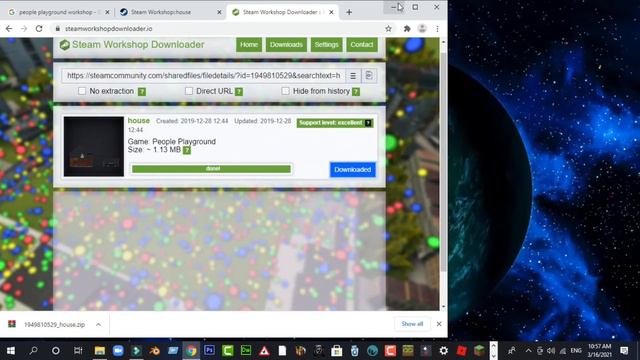Screen dimensions: 640x360
Task: Click the Steam Workshop URL input field
Action: pyautogui.click(x=203, y=76)
